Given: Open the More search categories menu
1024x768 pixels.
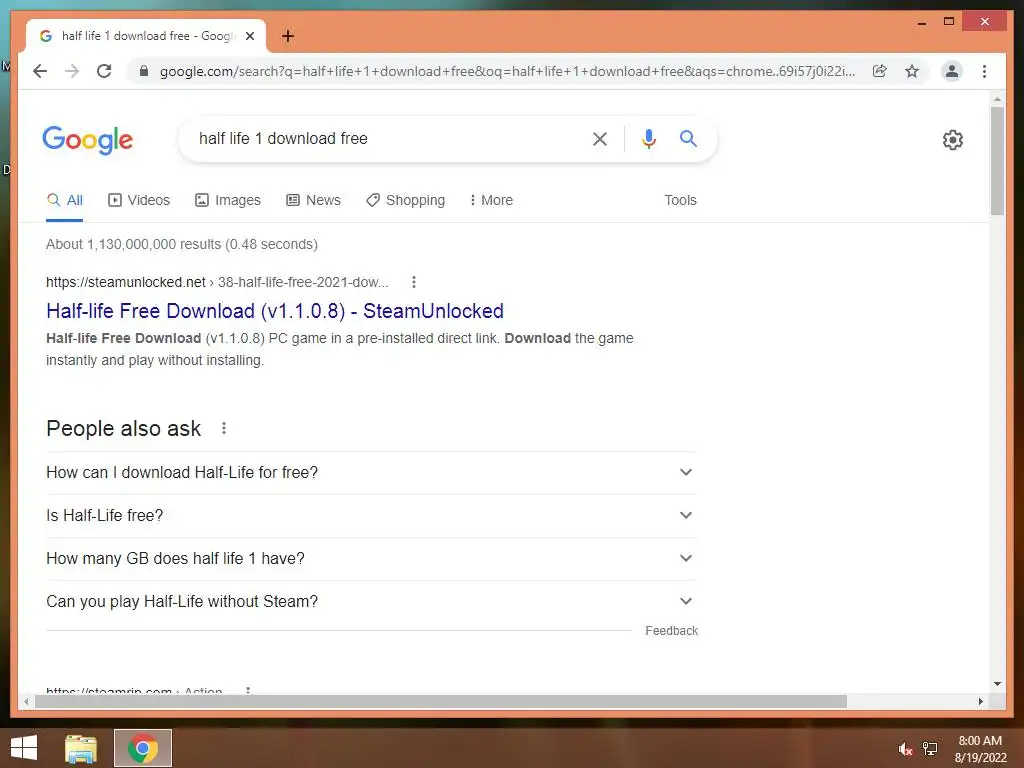Looking at the screenshot, I should coord(491,200).
